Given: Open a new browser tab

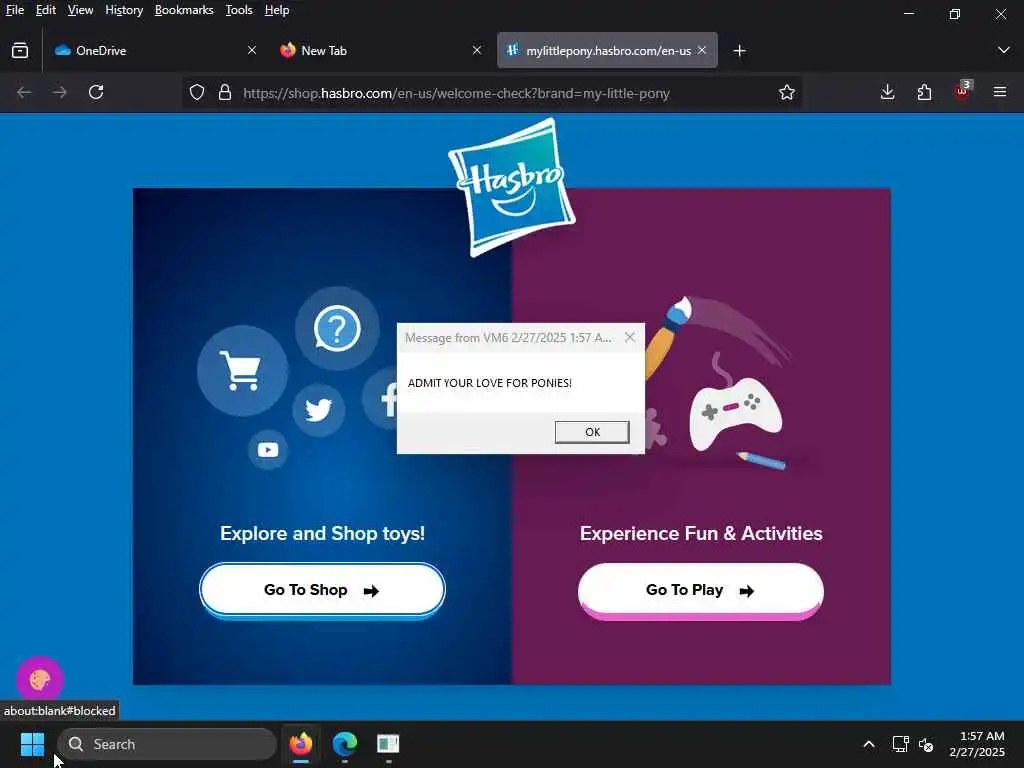Looking at the screenshot, I should pyautogui.click(x=739, y=50).
